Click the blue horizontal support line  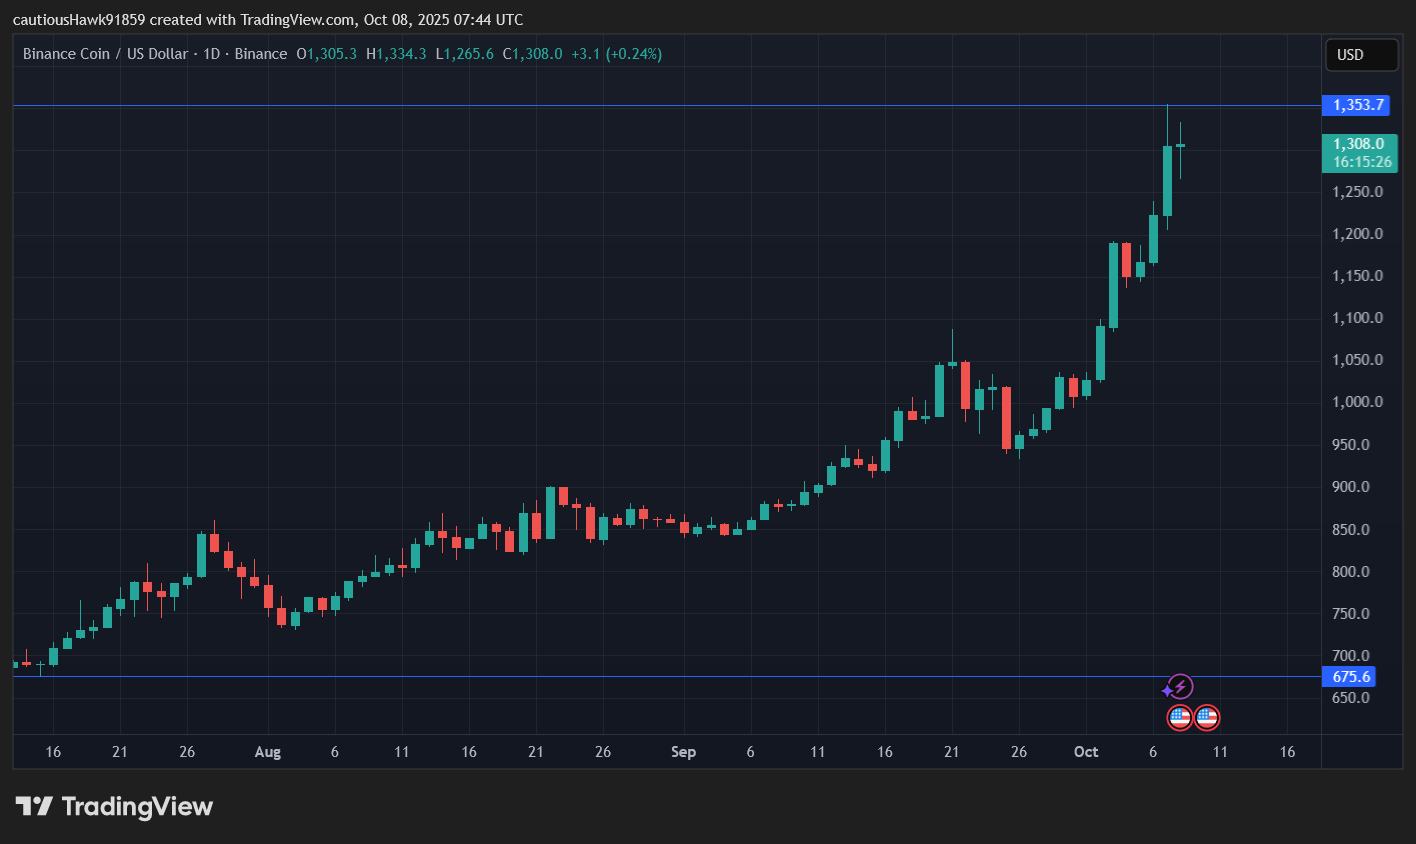pos(600,677)
